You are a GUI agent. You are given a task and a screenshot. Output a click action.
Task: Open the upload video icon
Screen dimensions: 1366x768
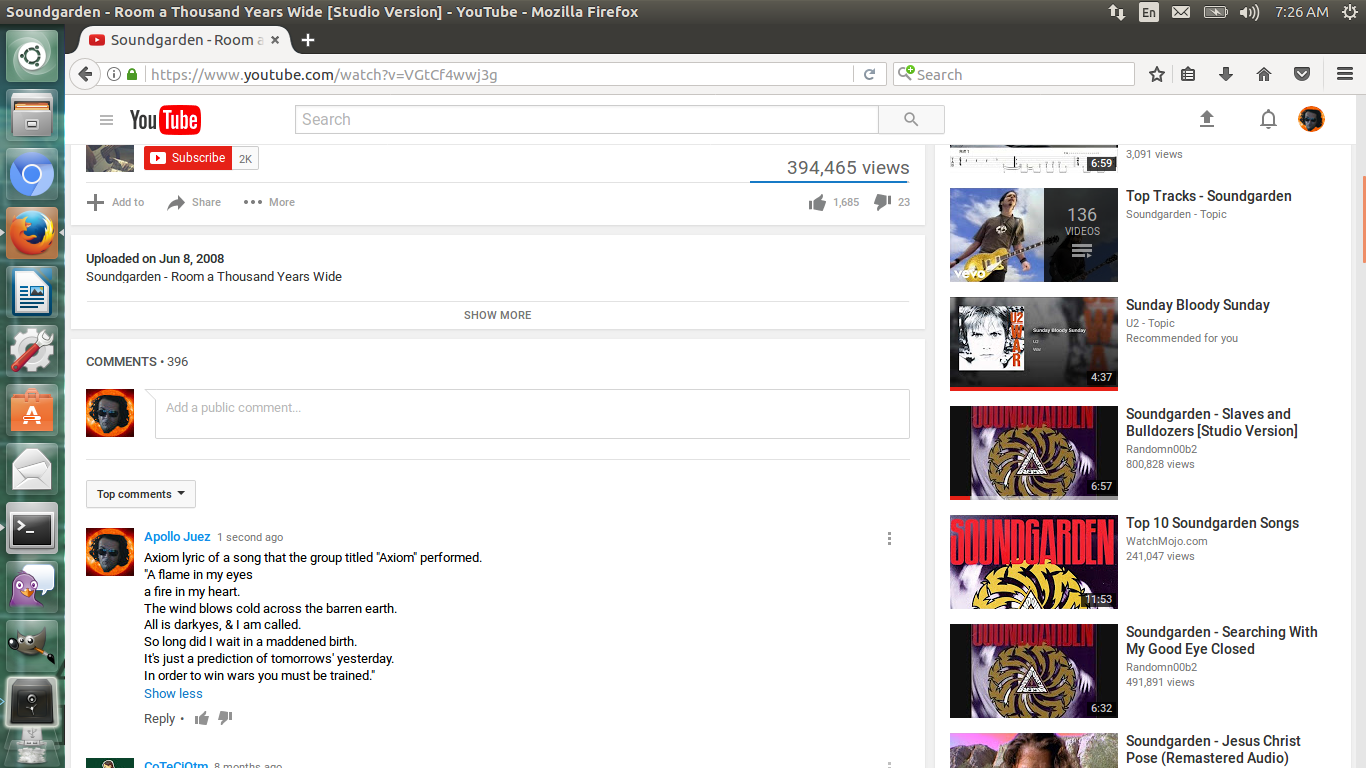click(x=1207, y=119)
